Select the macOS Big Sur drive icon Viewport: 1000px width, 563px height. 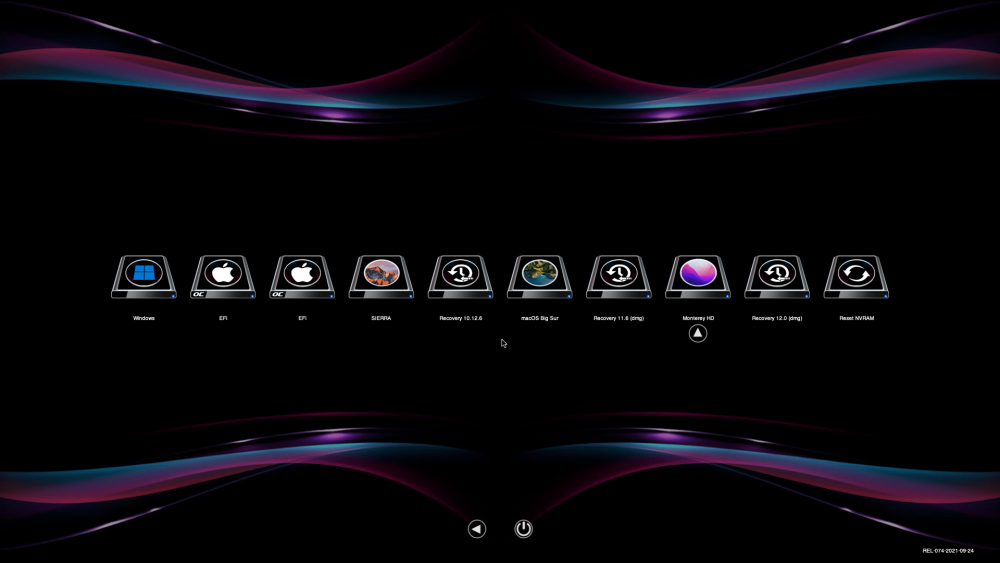click(540, 277)
